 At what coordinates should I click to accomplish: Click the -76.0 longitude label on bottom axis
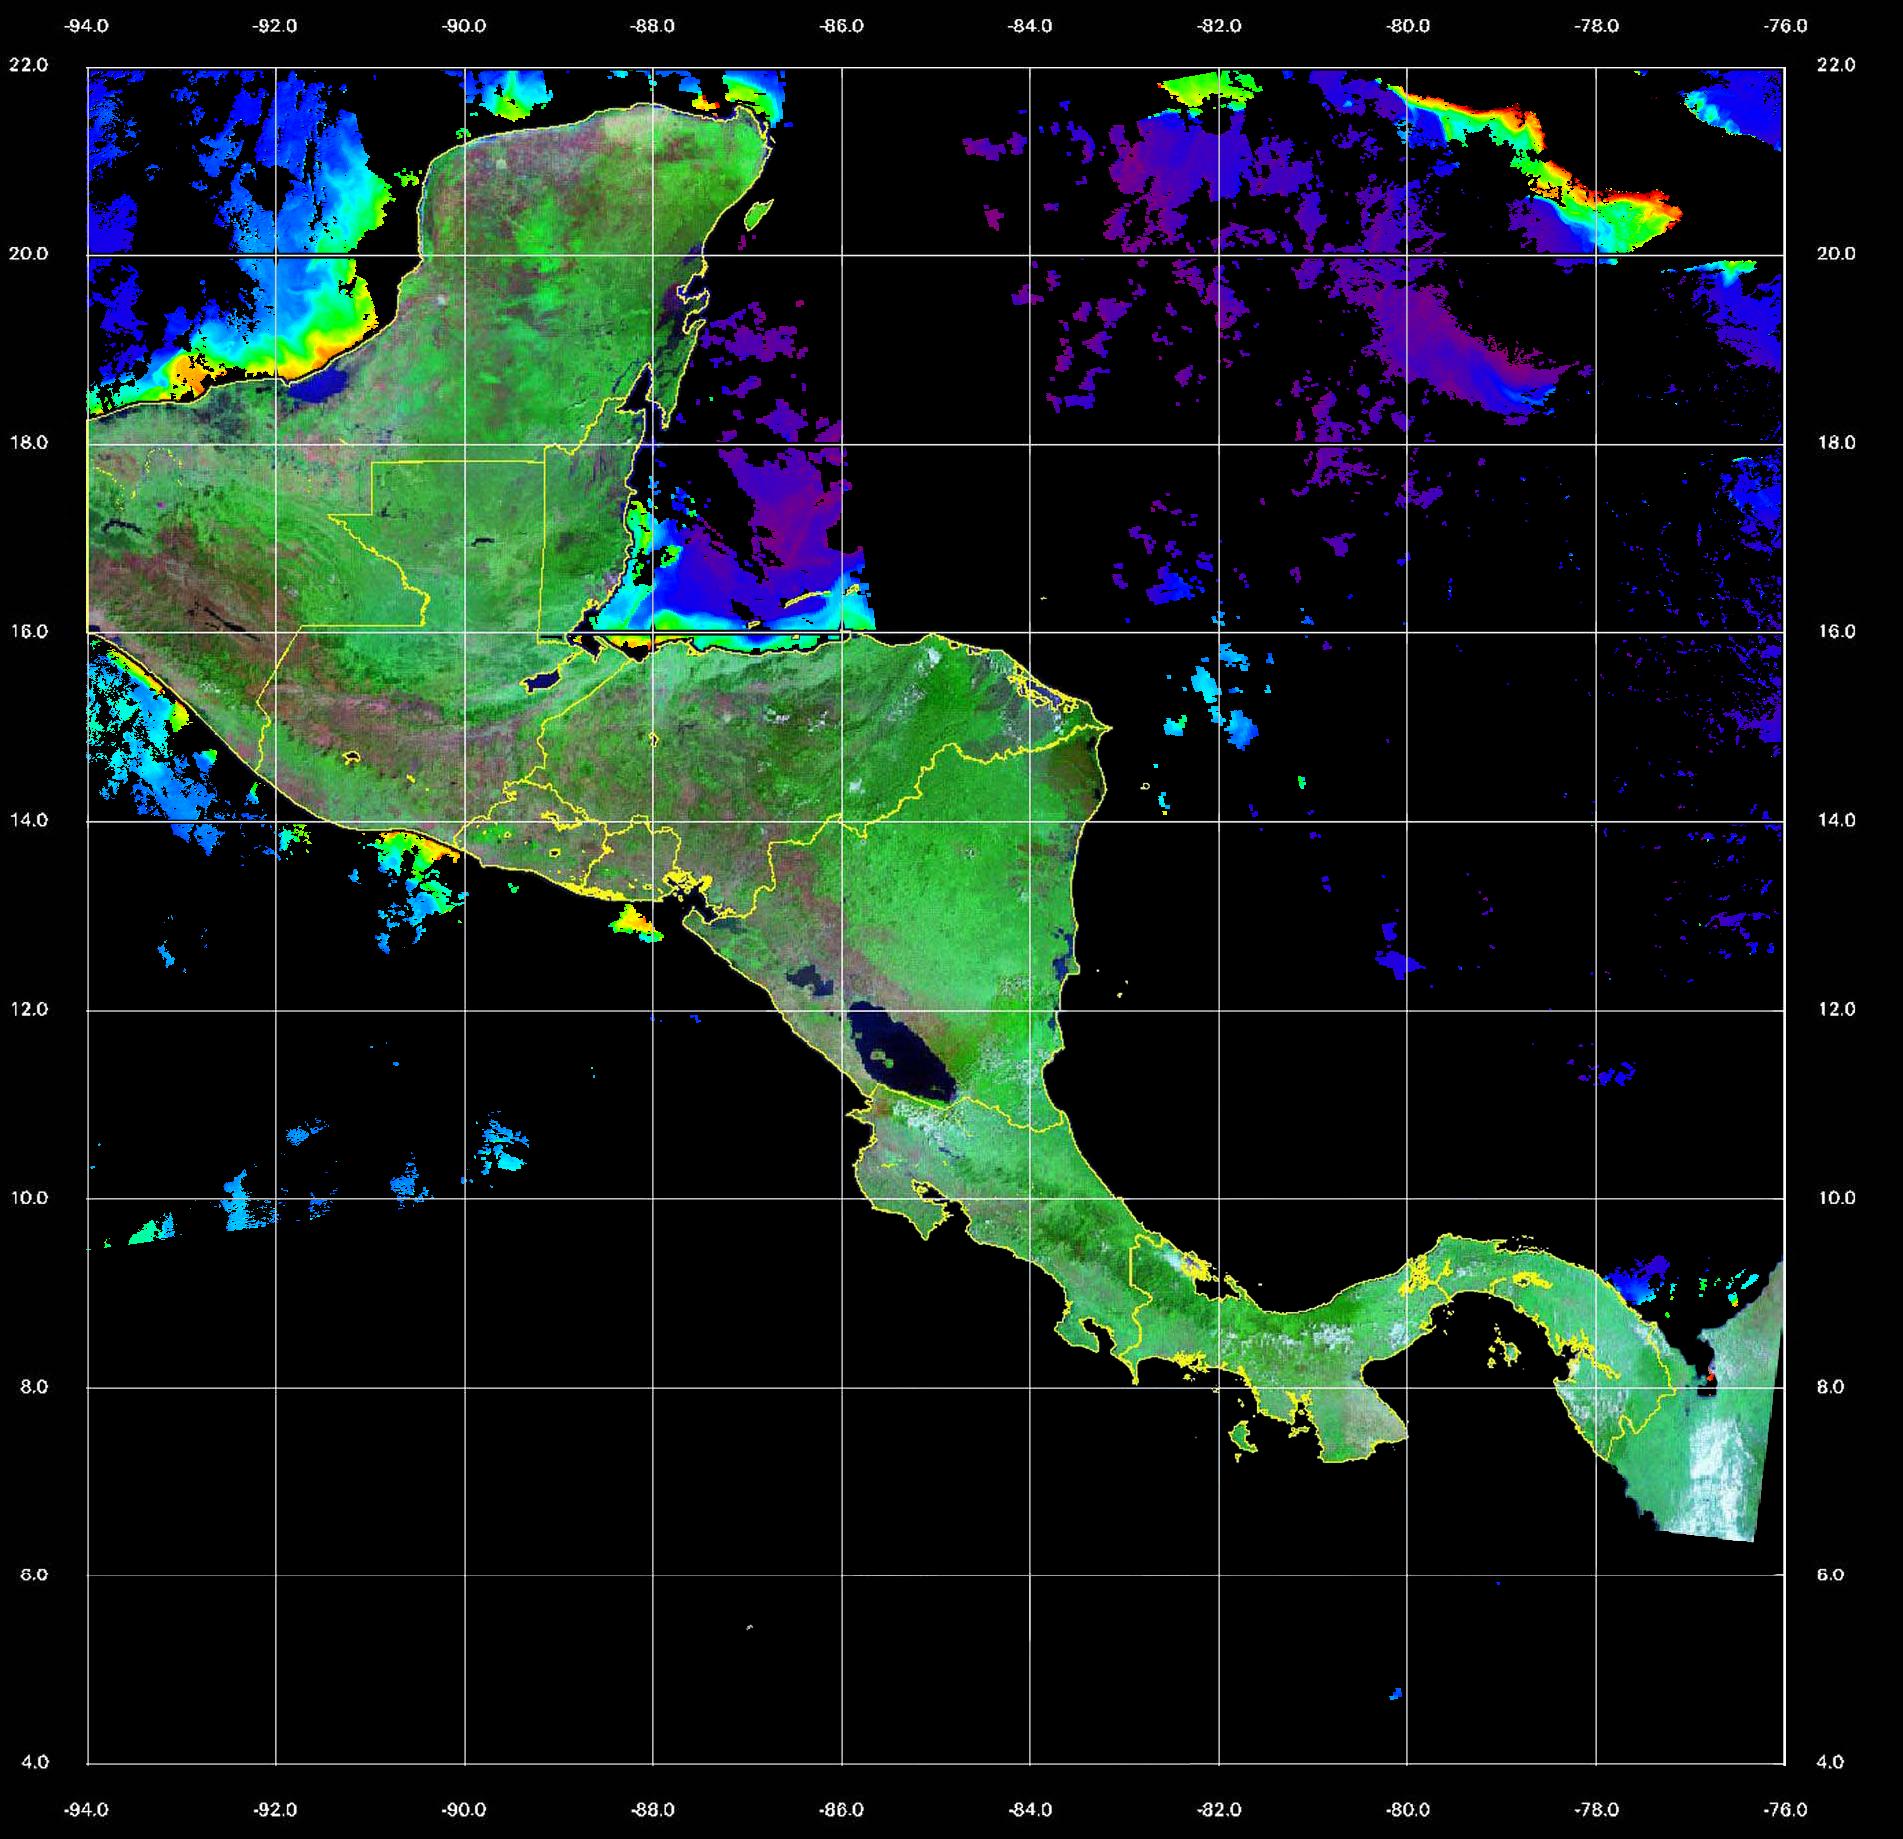pos(1786,1810)
